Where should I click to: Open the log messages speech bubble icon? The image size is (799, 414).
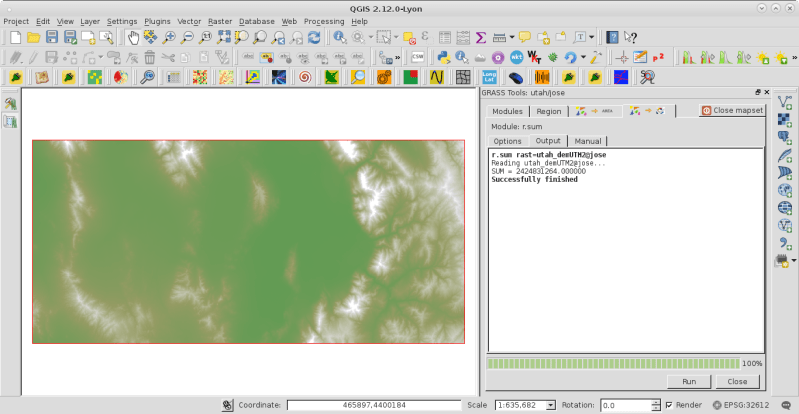[786, 405]
